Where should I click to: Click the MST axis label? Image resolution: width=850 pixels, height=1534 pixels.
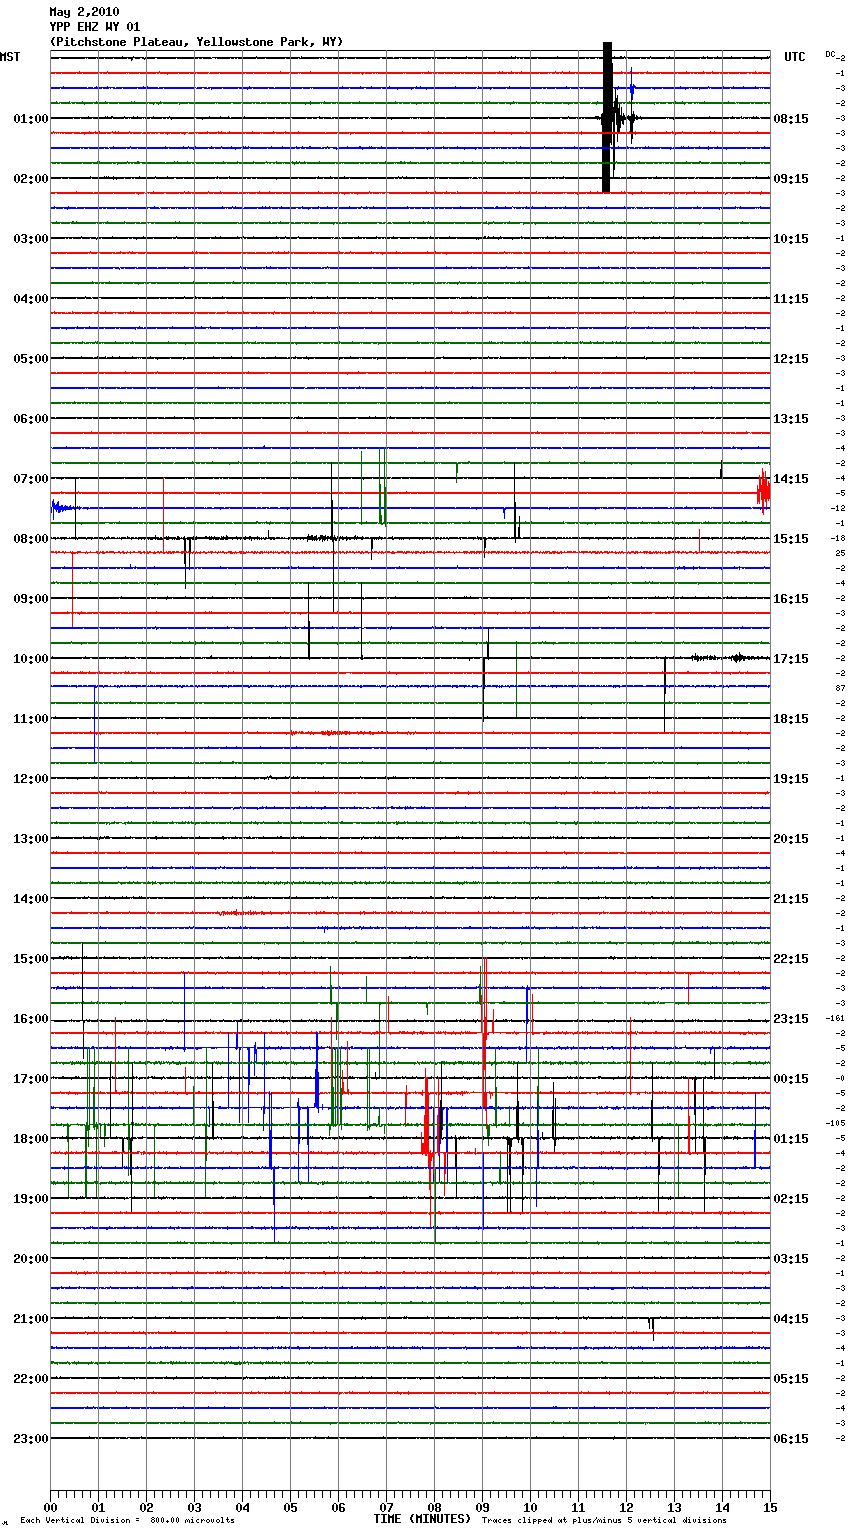(10, 57)
